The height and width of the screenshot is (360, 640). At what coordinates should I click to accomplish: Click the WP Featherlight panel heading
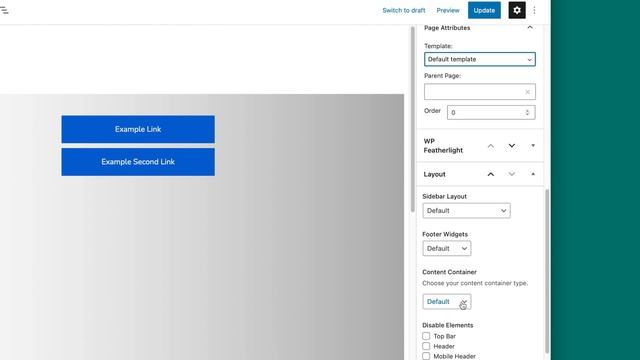[x=443, y=146]
